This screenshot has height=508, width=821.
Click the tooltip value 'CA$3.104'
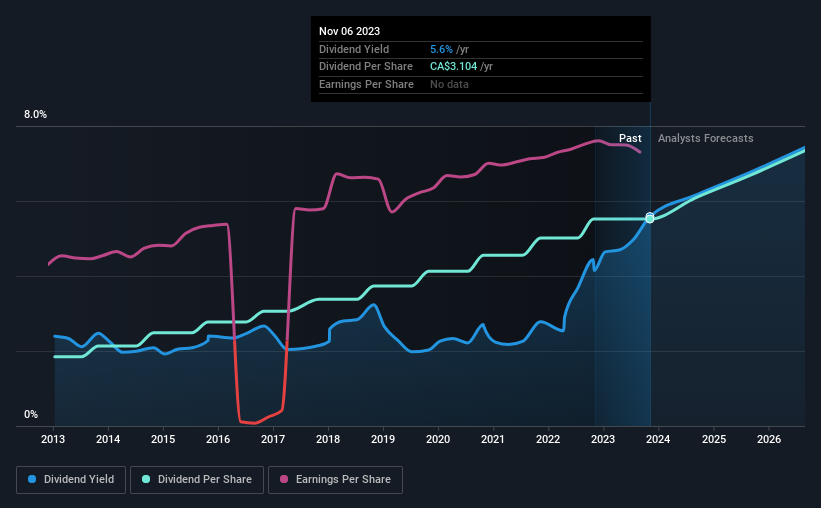[453, 67]
